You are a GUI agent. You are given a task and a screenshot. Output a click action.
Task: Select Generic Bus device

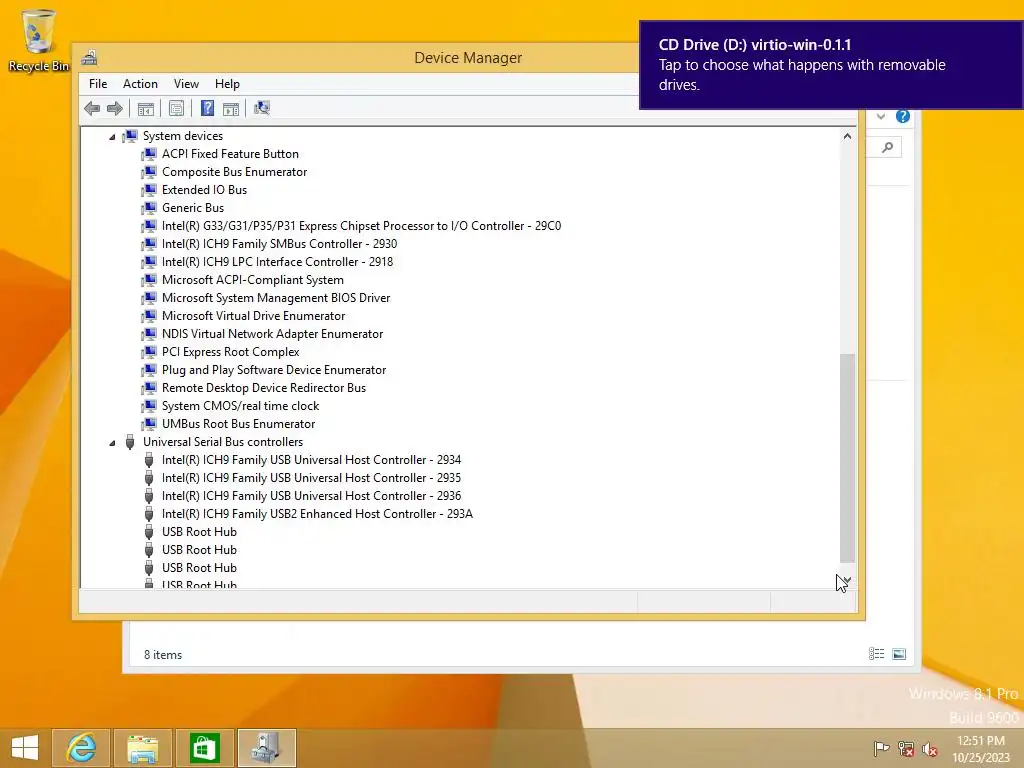193,208
